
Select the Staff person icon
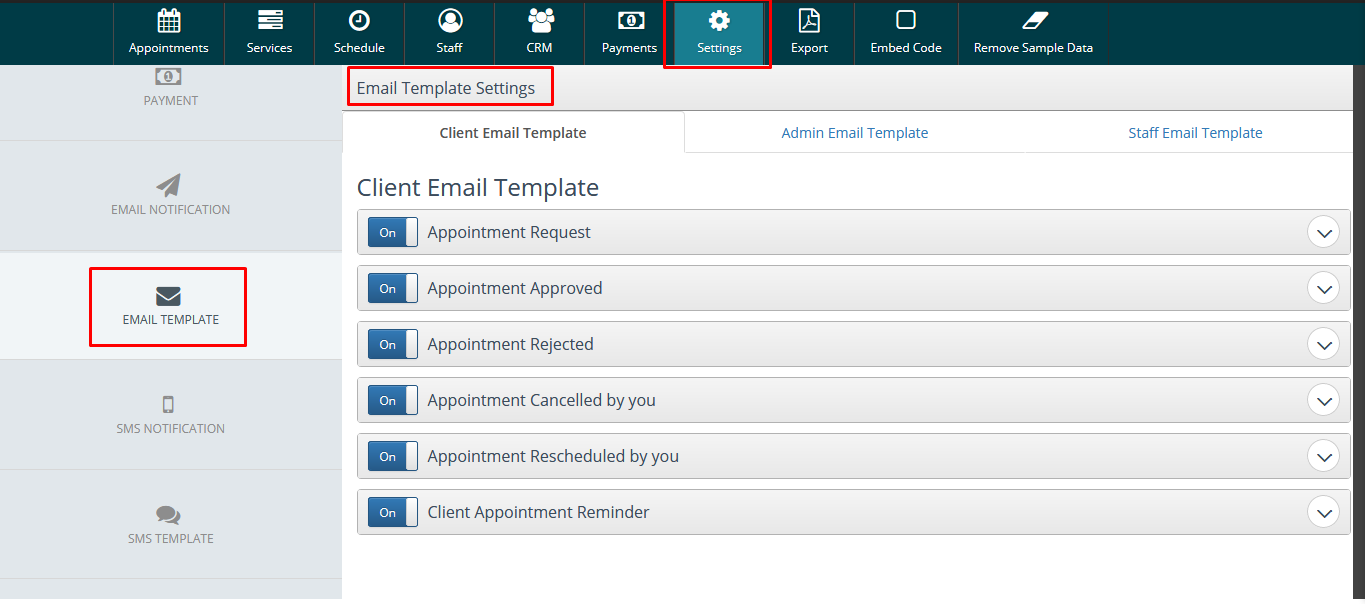[450, 20]
